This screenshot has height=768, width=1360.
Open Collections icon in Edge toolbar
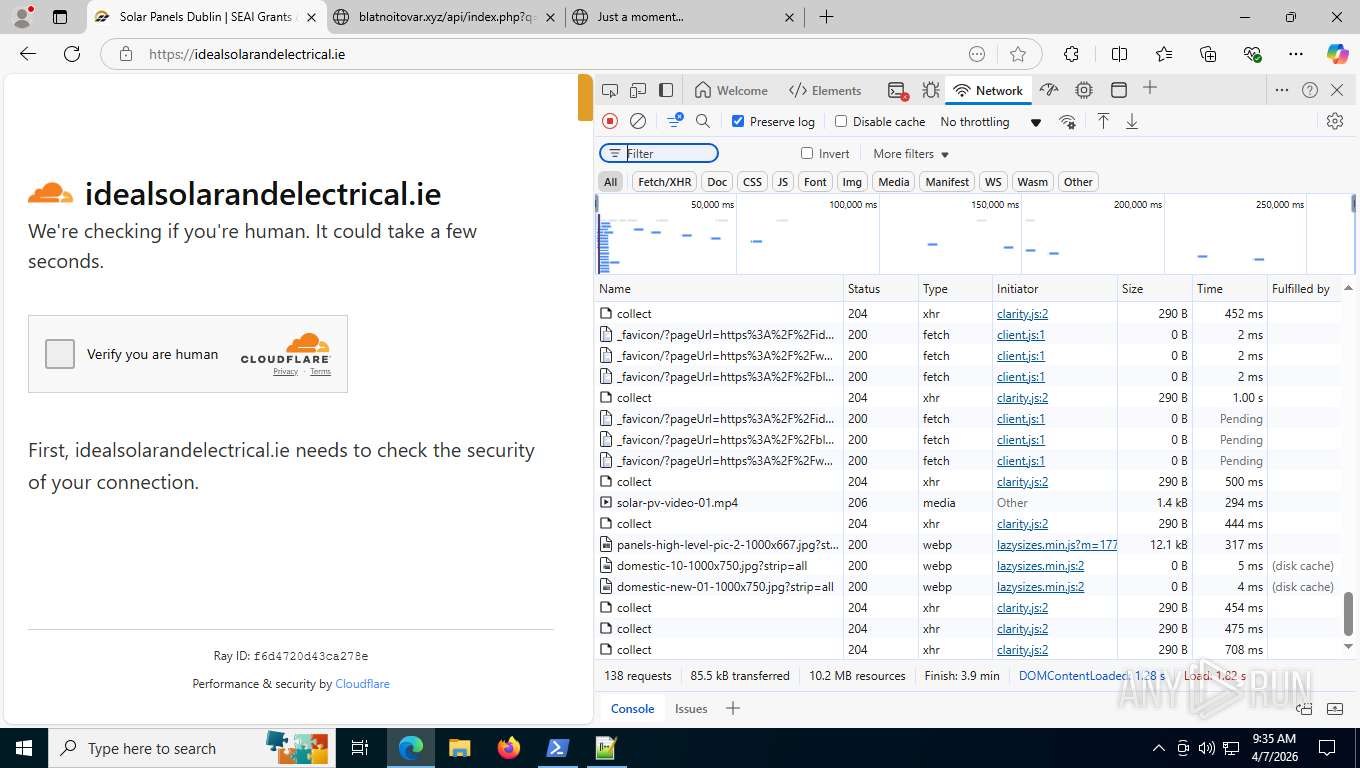1208,54
